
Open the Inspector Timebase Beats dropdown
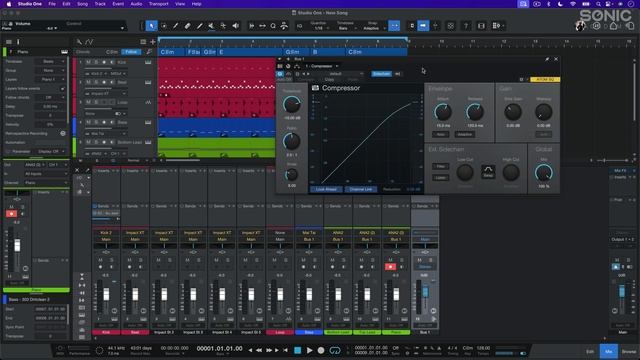(x=51, y=61)
